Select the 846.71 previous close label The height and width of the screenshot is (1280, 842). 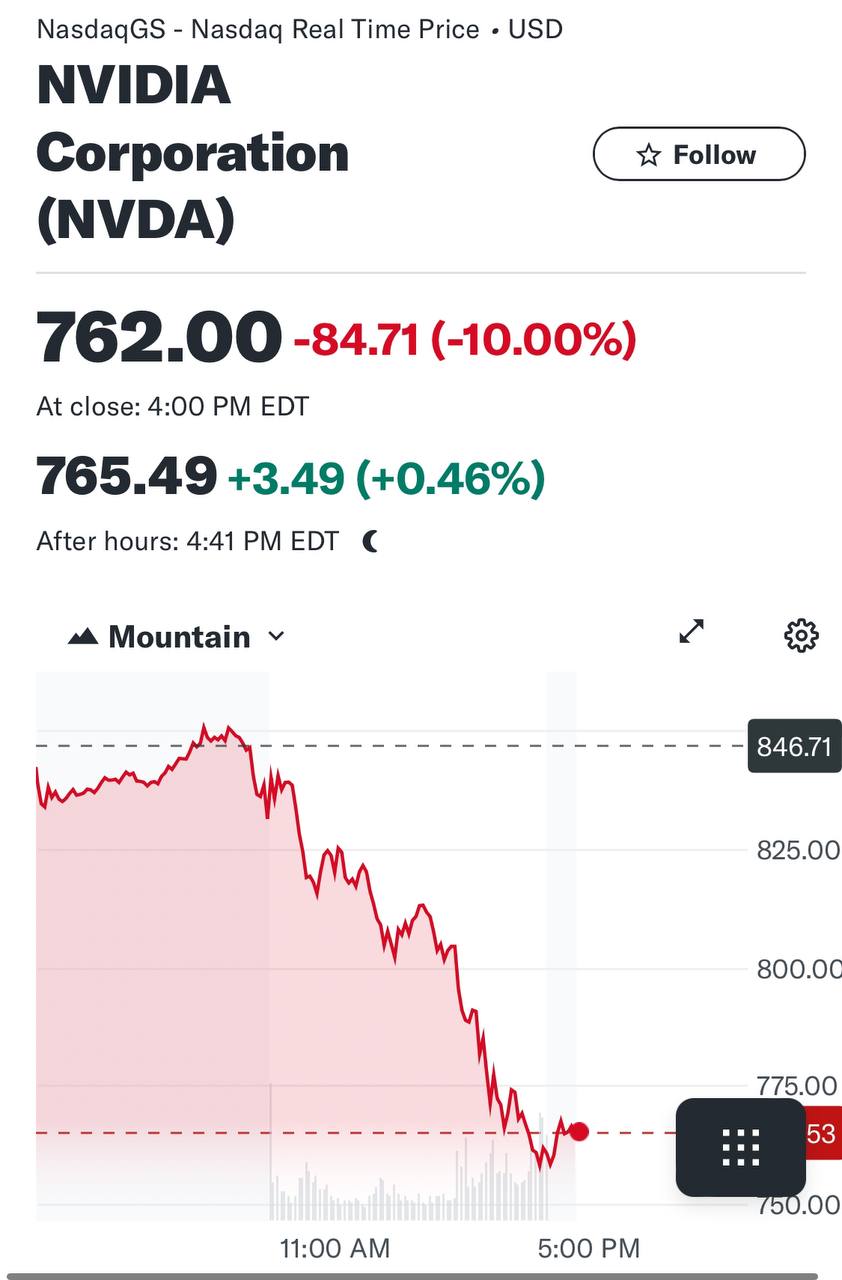[x=794, y=746]
